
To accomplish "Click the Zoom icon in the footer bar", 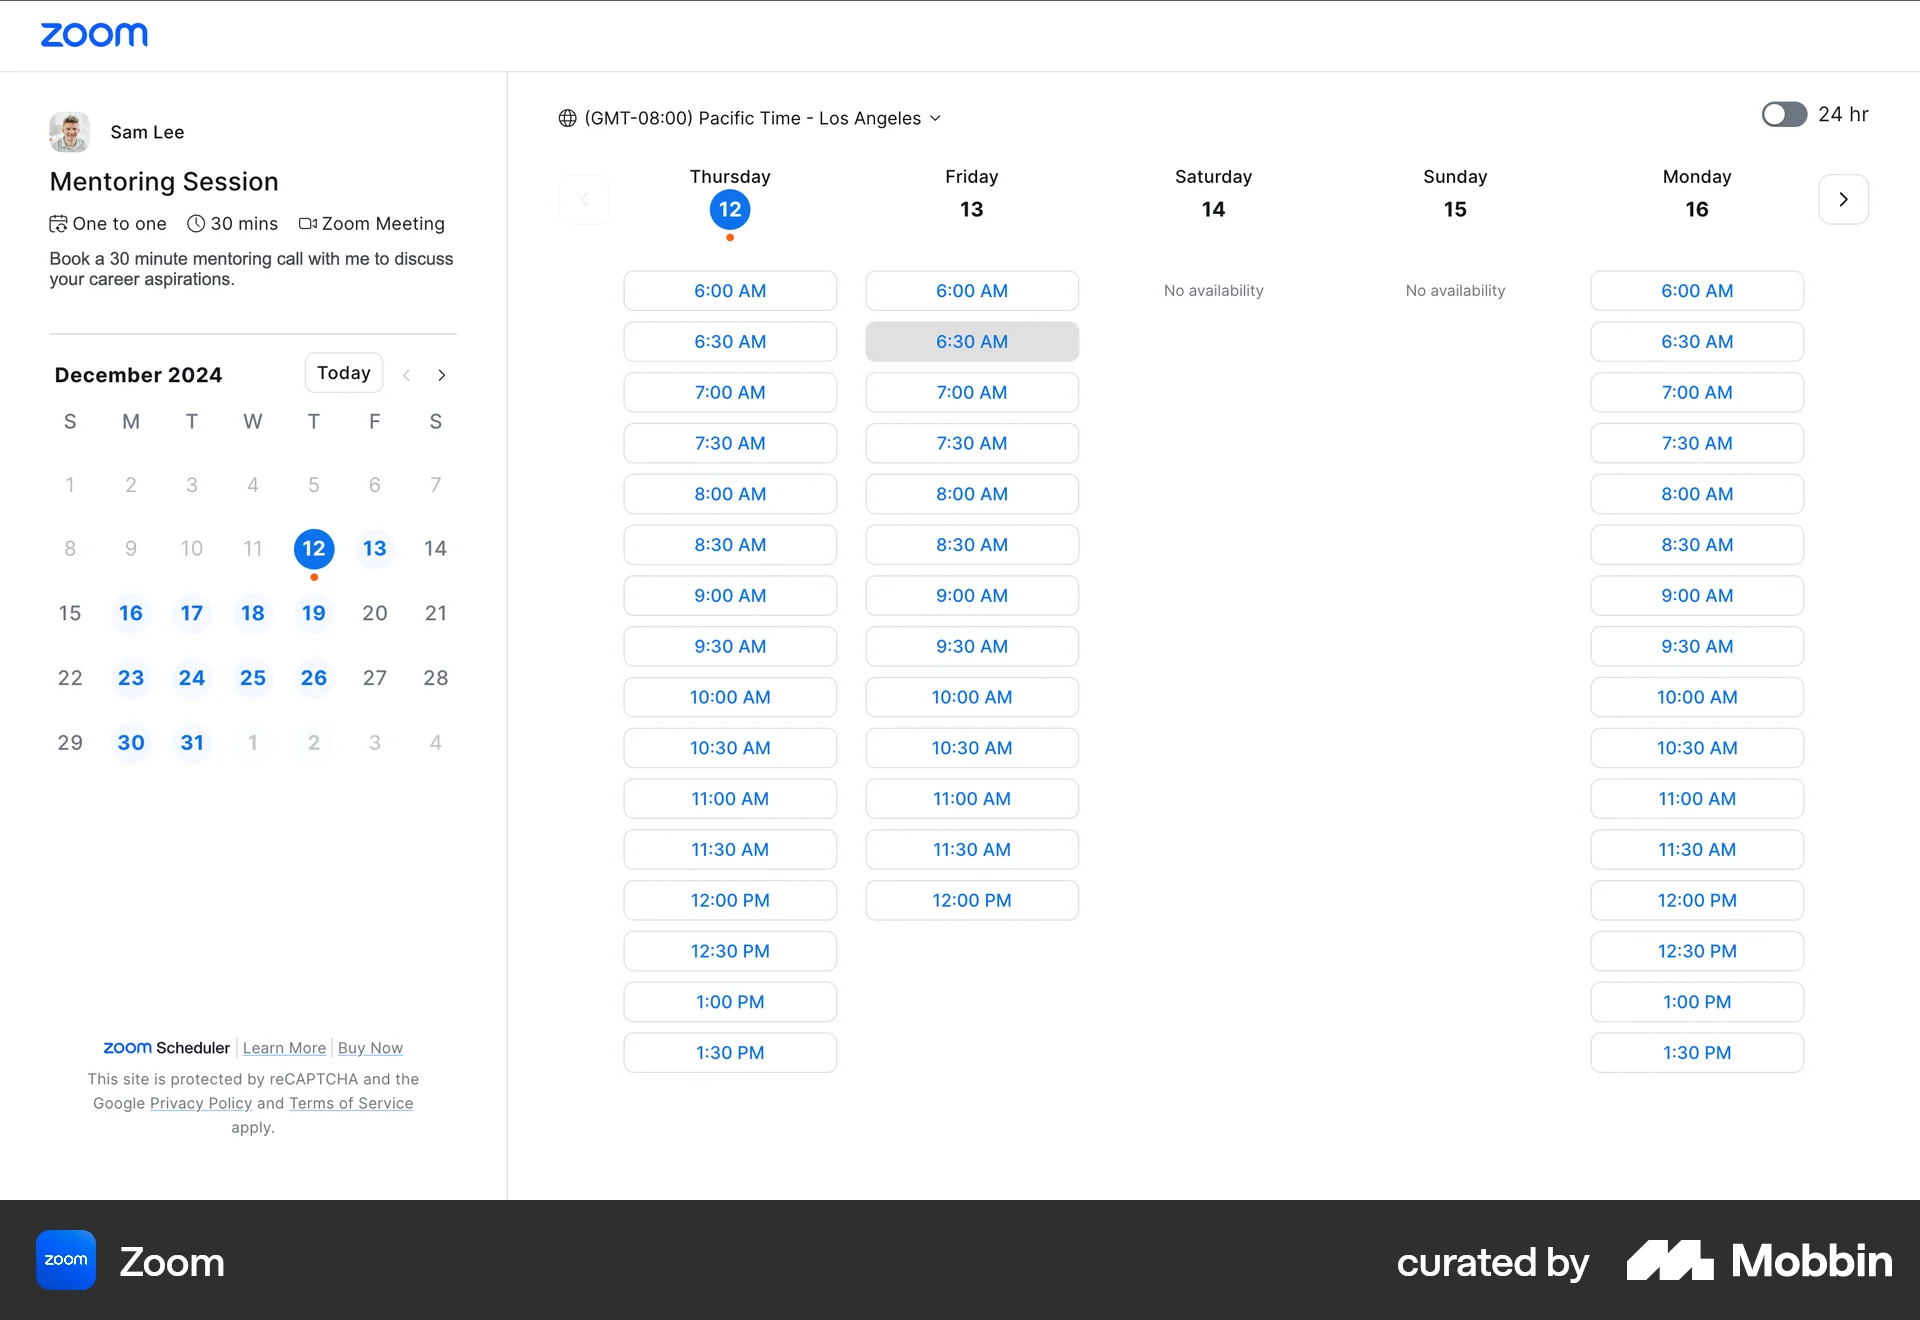I will [65, 1260].
